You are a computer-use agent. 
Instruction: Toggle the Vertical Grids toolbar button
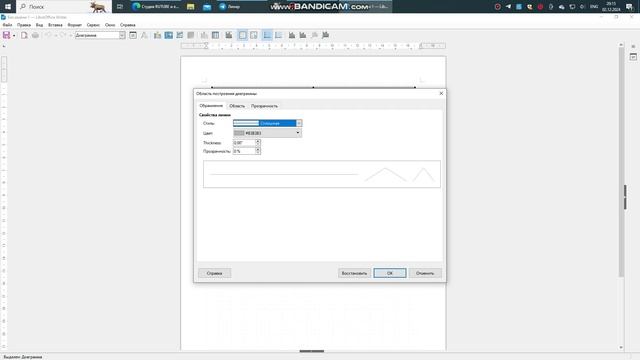278,36
